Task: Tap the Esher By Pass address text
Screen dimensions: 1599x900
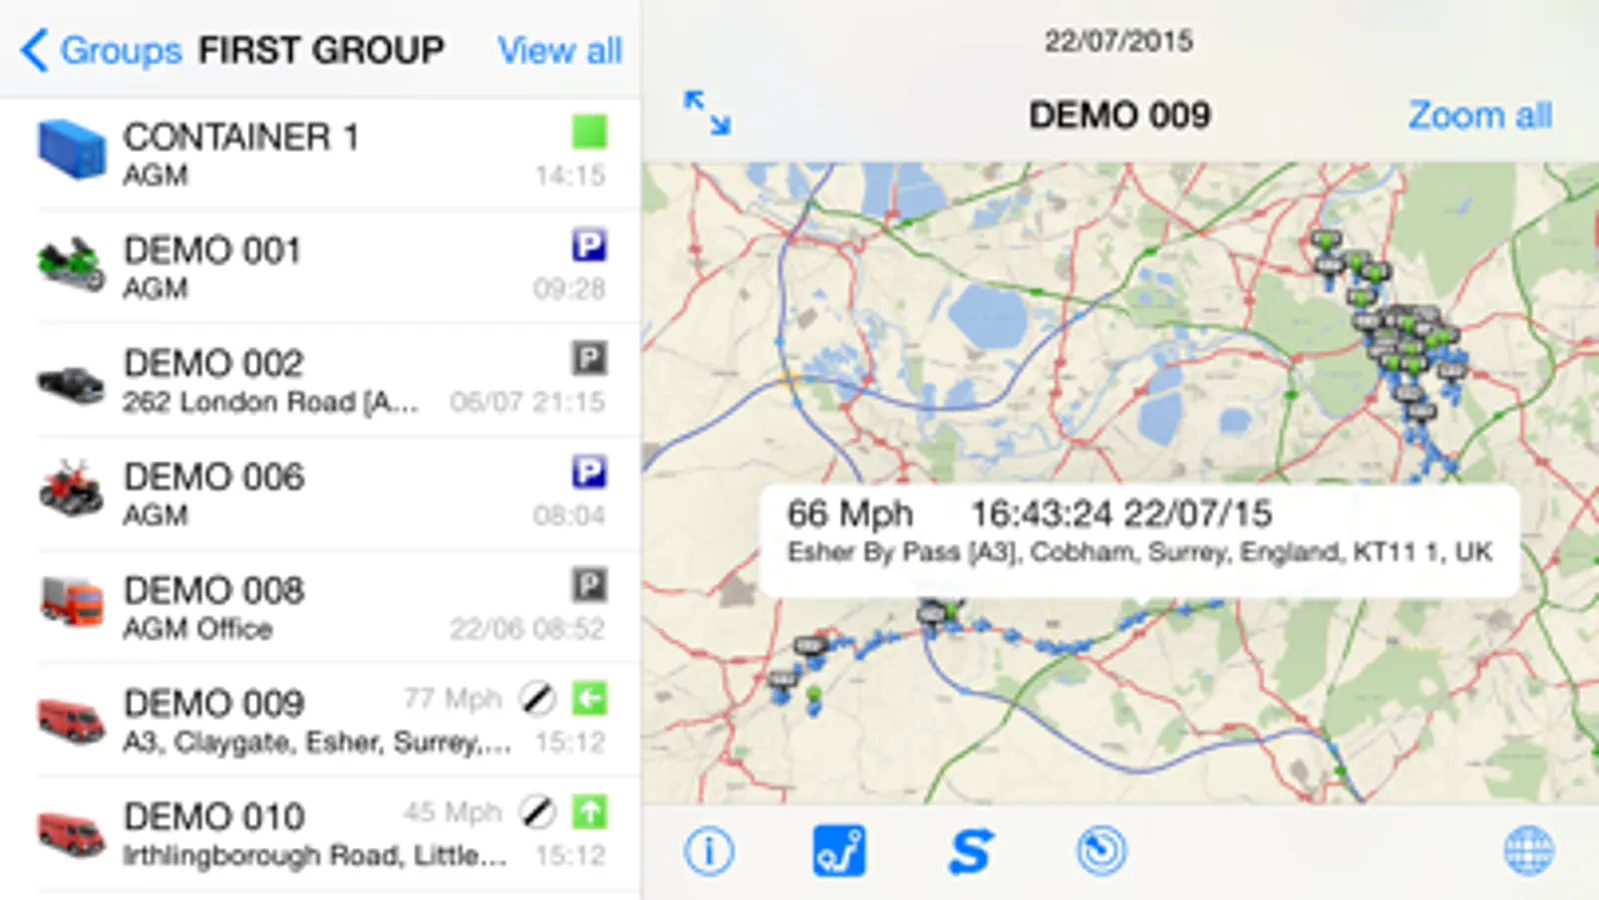Action: [x=1140, y=552]
